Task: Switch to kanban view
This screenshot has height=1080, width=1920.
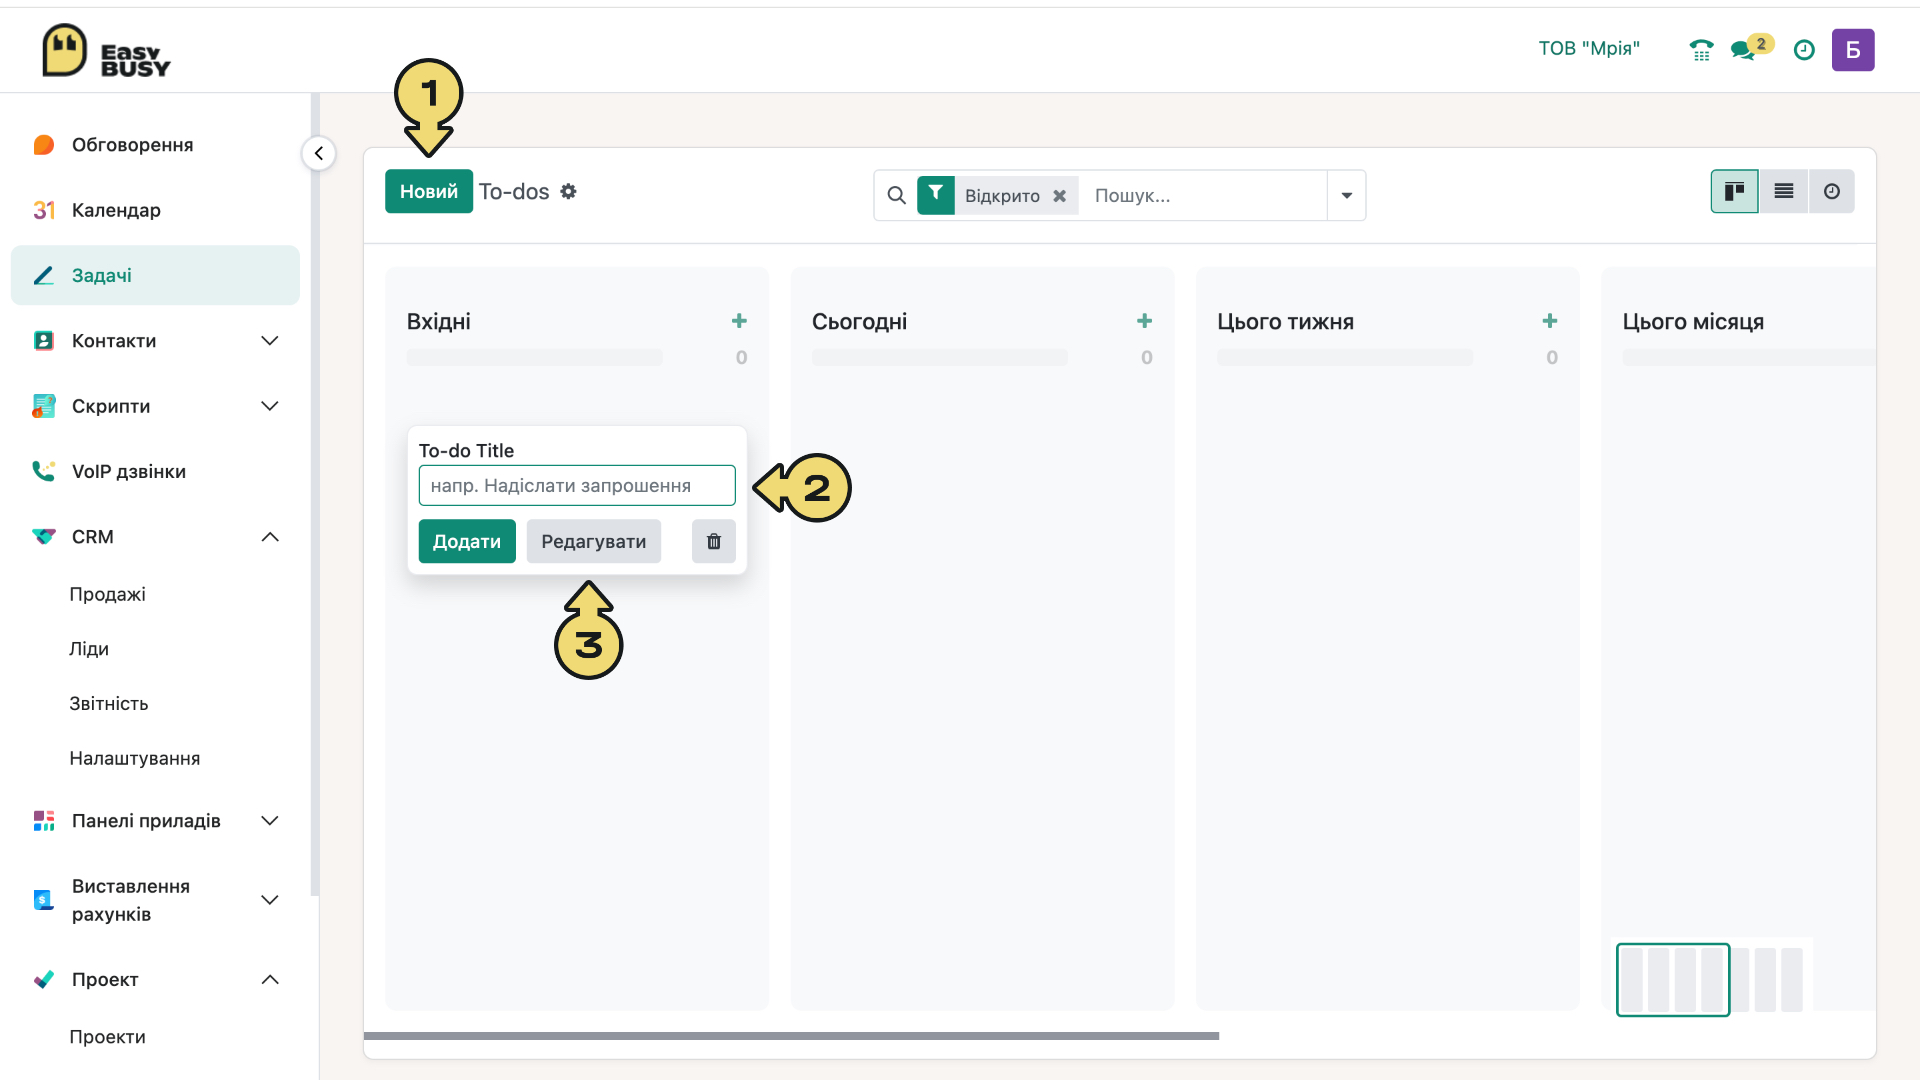Action: 1735,191
